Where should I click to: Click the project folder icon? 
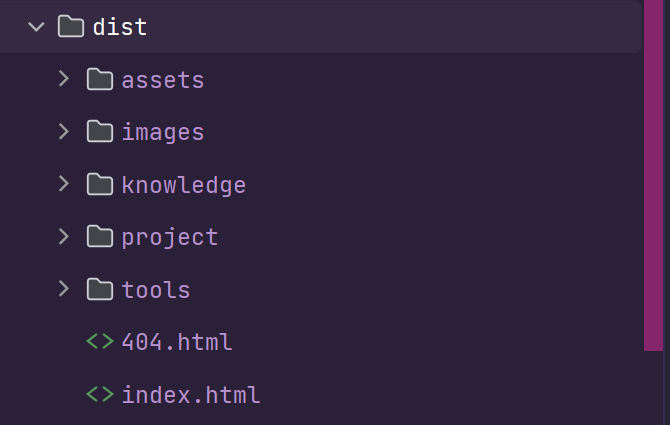[99, 237]
